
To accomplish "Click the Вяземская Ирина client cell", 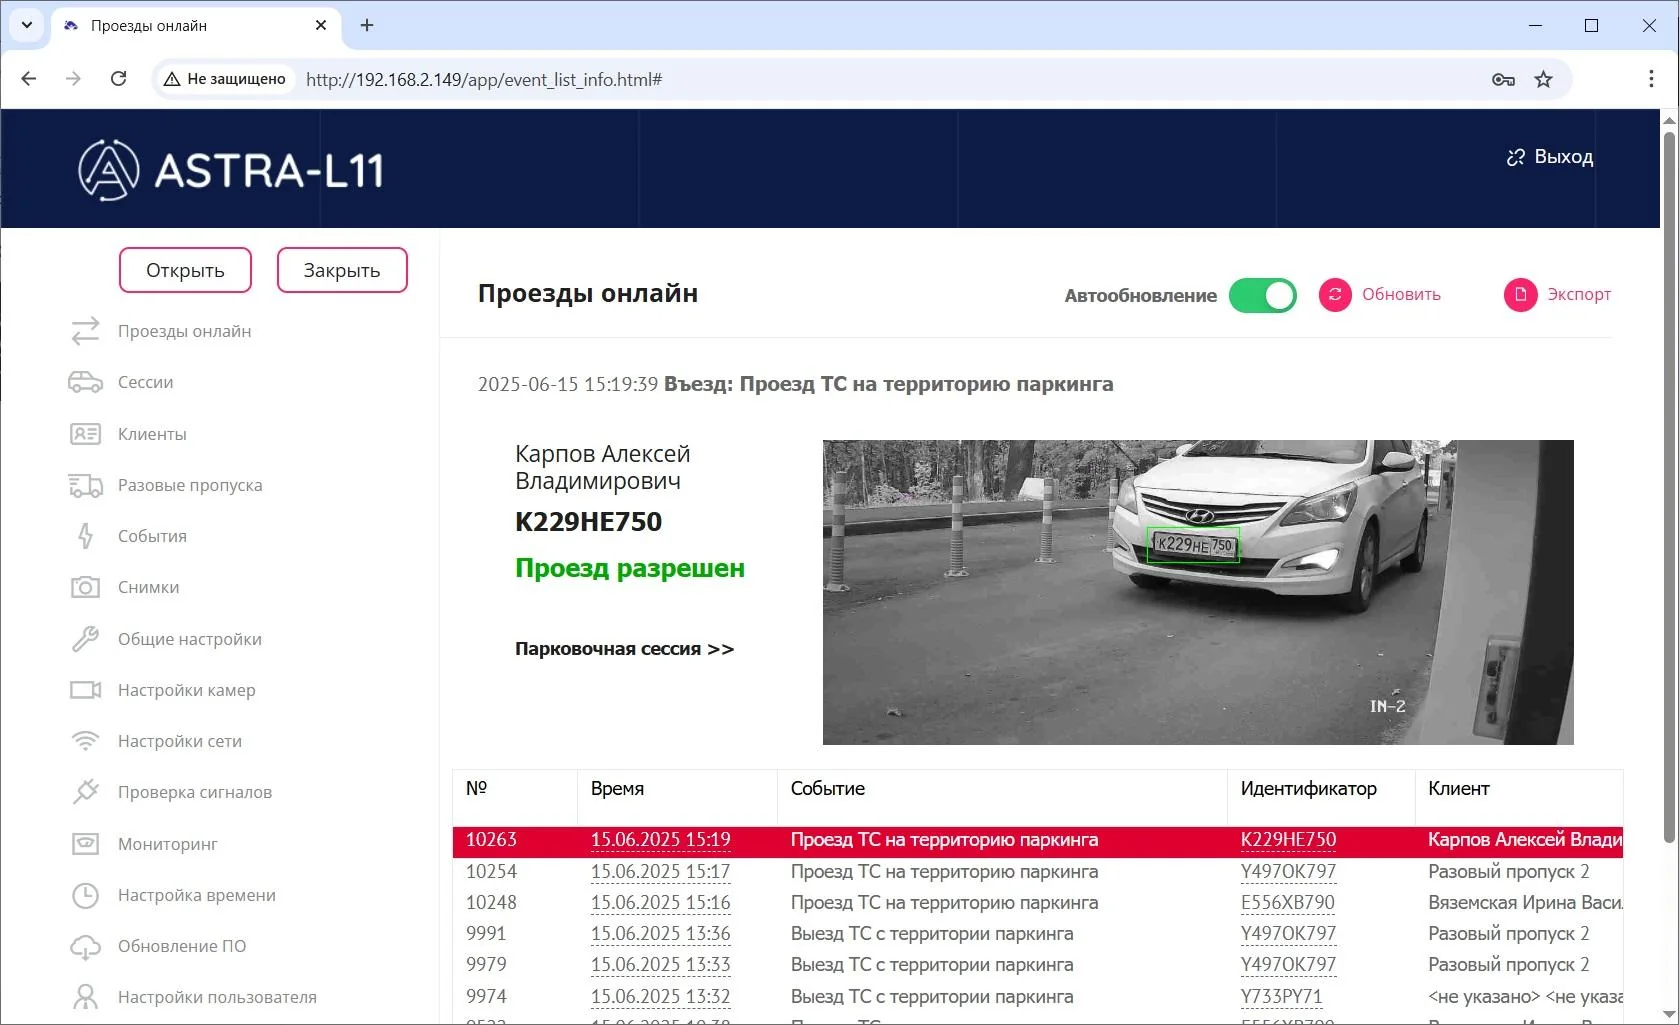I will point(1525,902).
